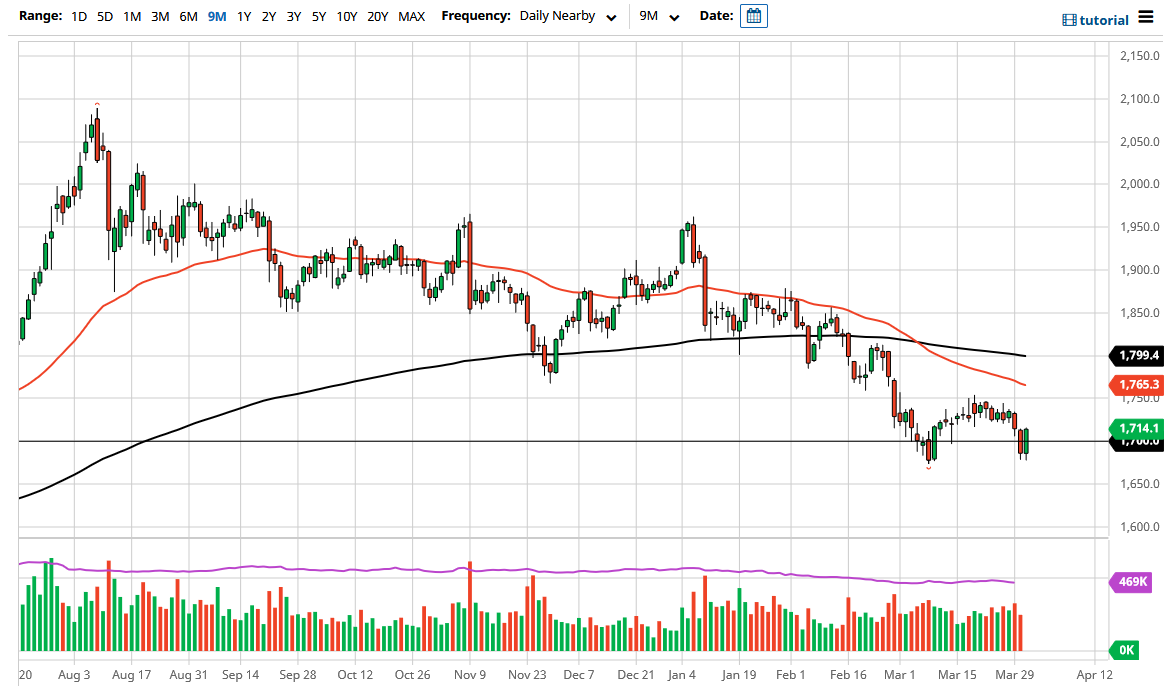Click the purple 469K volume average label
Viewport: 1172px width, 694px height.
(x=1131, y=582)
